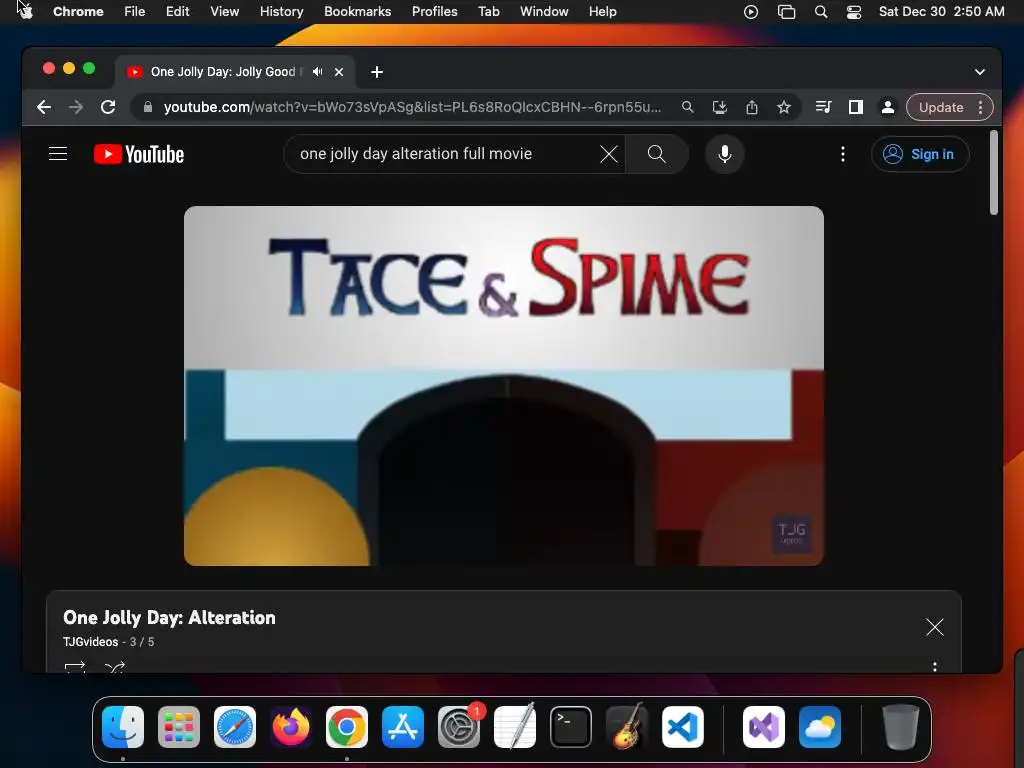Clear the YouTube search text
Viewport: 1024px width, 768px height.
[x=609, y=154]
